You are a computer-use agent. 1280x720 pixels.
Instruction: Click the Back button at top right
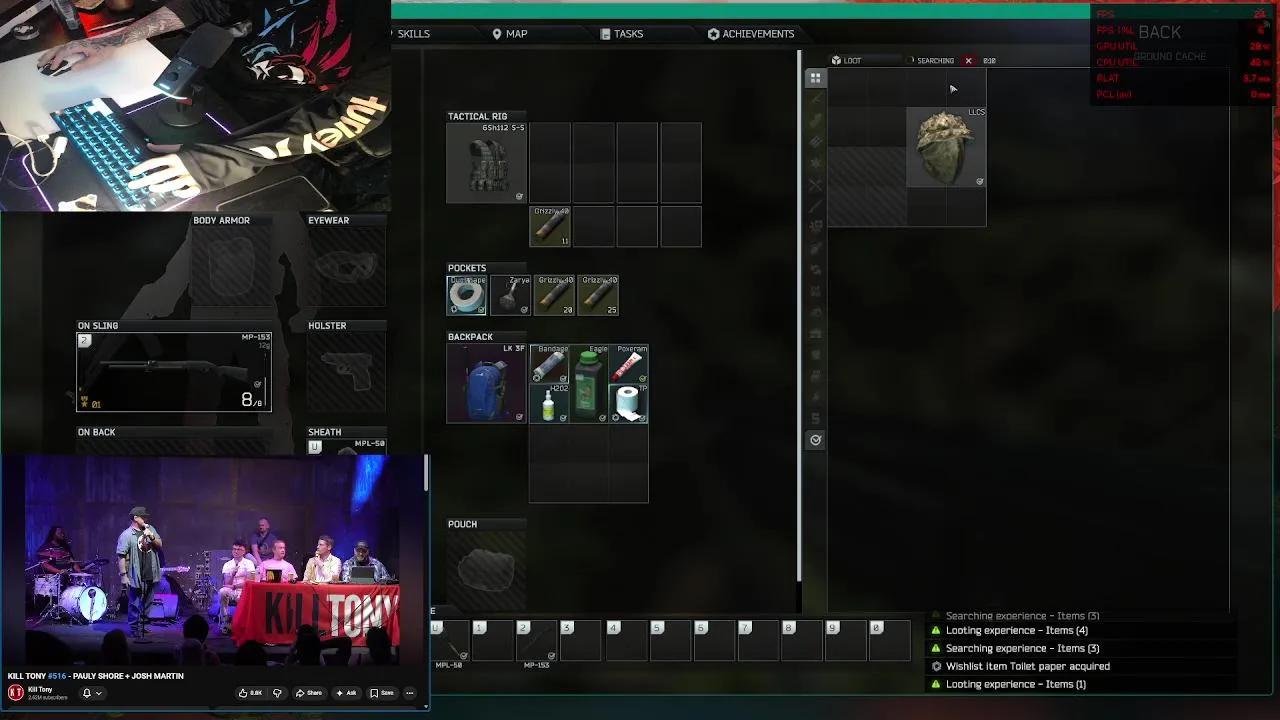tap(1159, 33)
